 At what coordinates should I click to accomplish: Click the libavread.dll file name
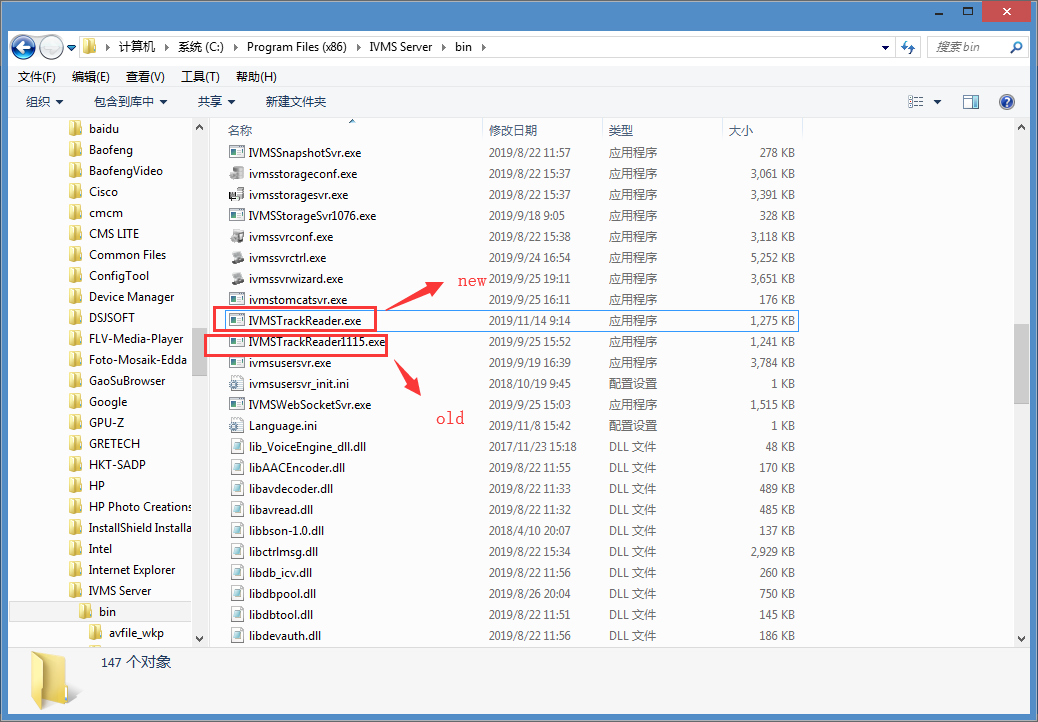click(x=281, y=510)
